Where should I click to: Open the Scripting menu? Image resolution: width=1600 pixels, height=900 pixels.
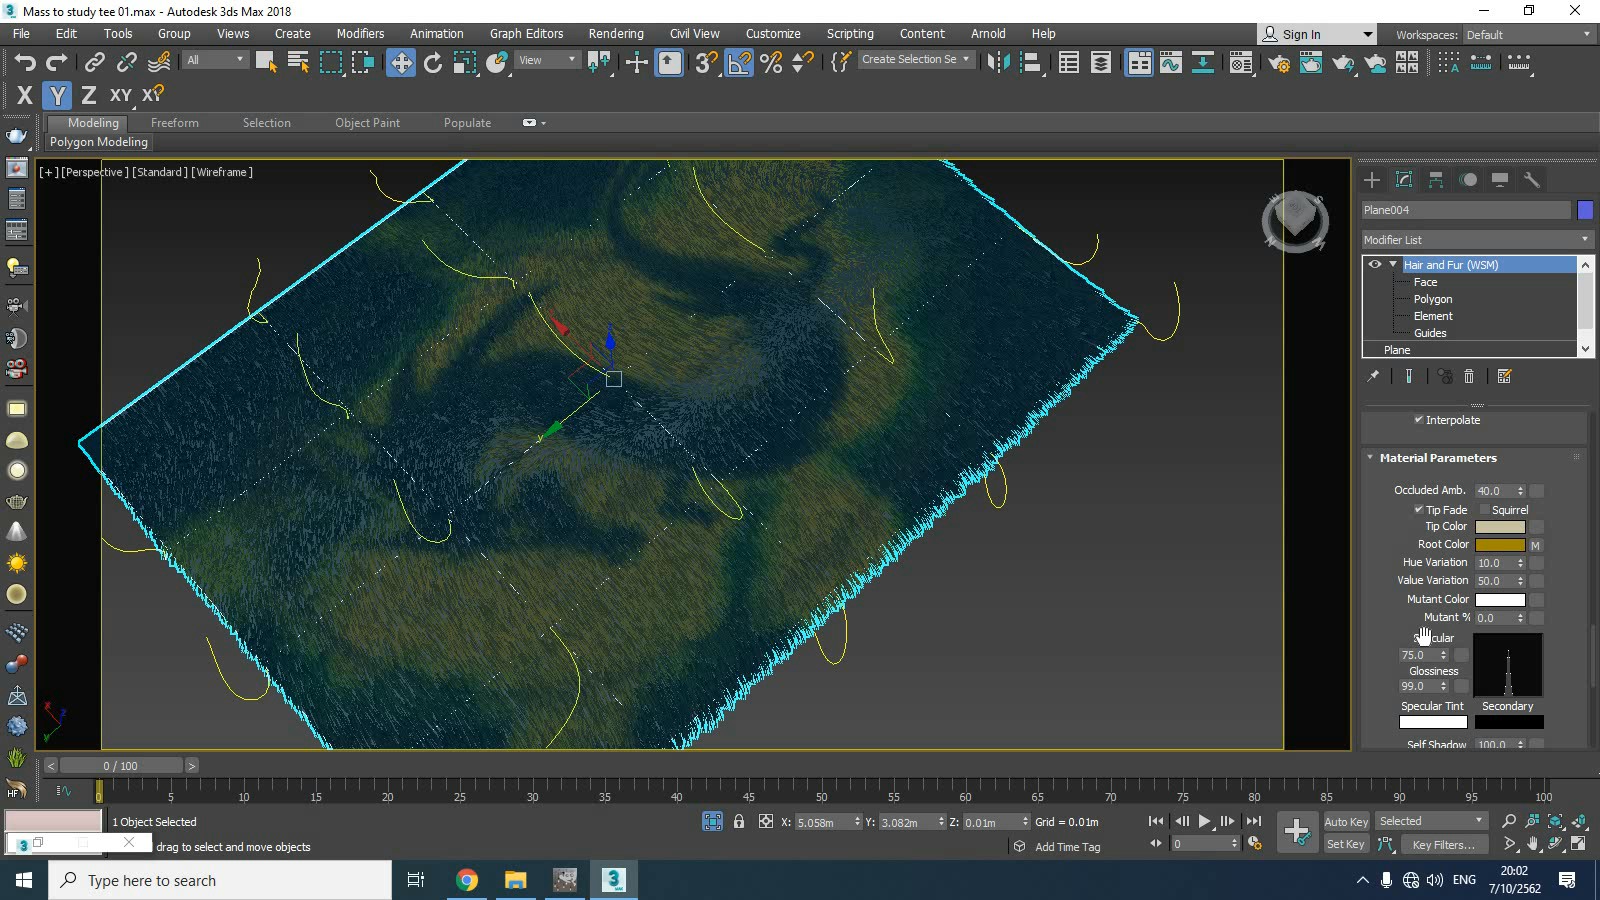coord(850,33)
